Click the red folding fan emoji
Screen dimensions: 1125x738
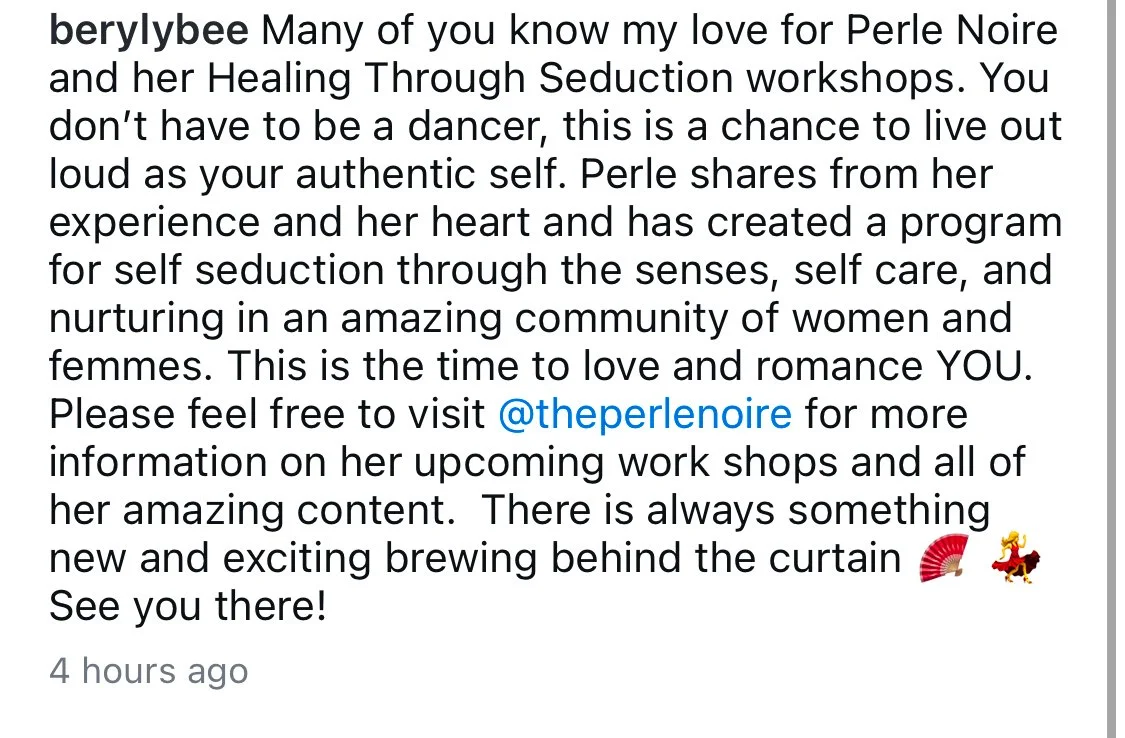tap(944, 558)
